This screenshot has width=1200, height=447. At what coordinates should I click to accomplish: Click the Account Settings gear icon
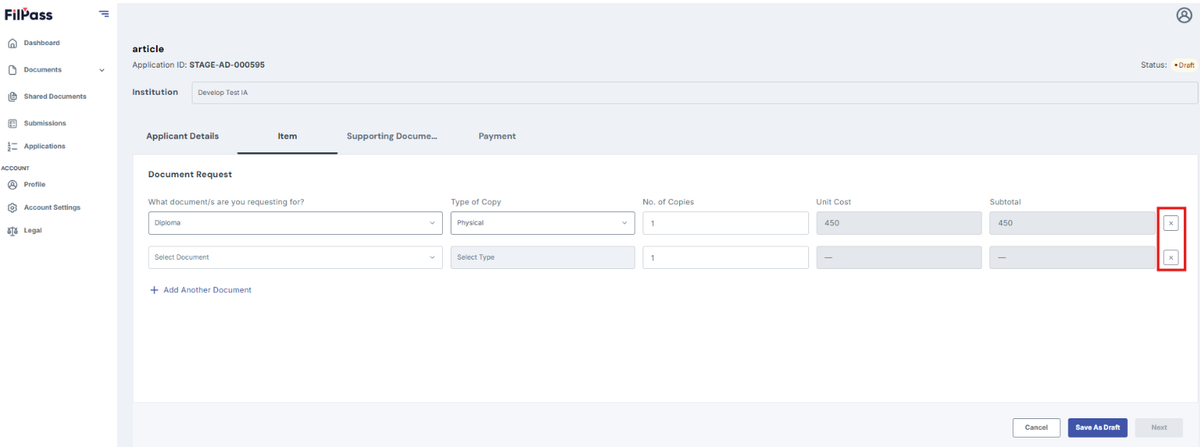pyautogui.click(x=12, y=208)
